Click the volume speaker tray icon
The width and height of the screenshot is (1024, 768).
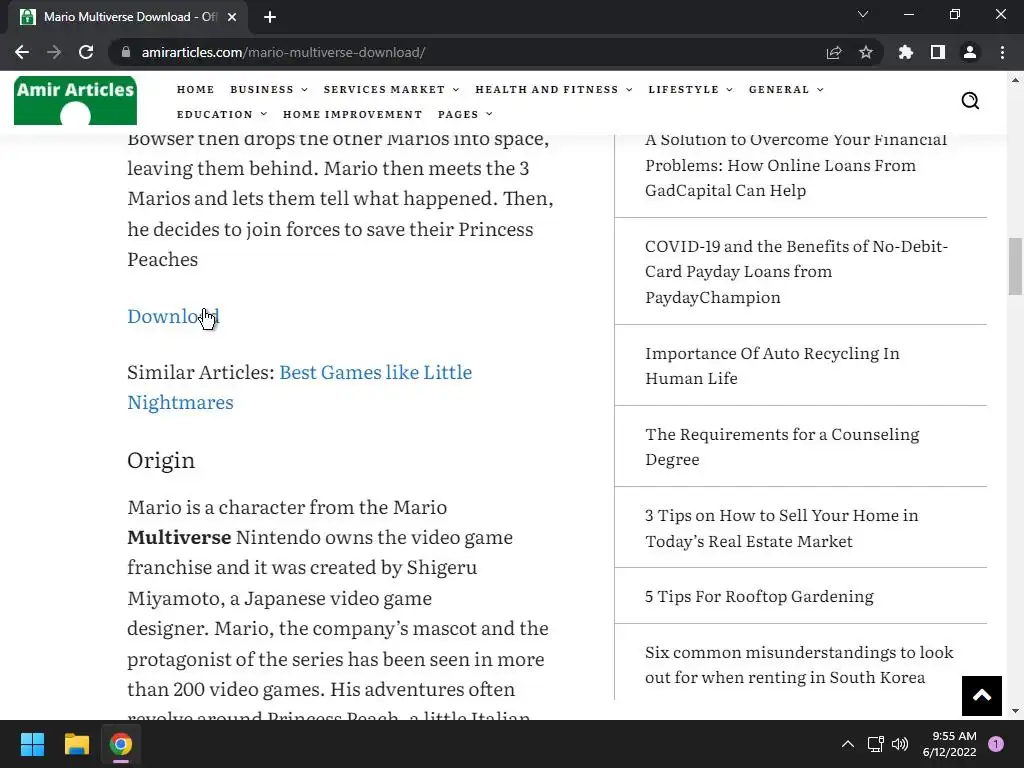point(900,744)
